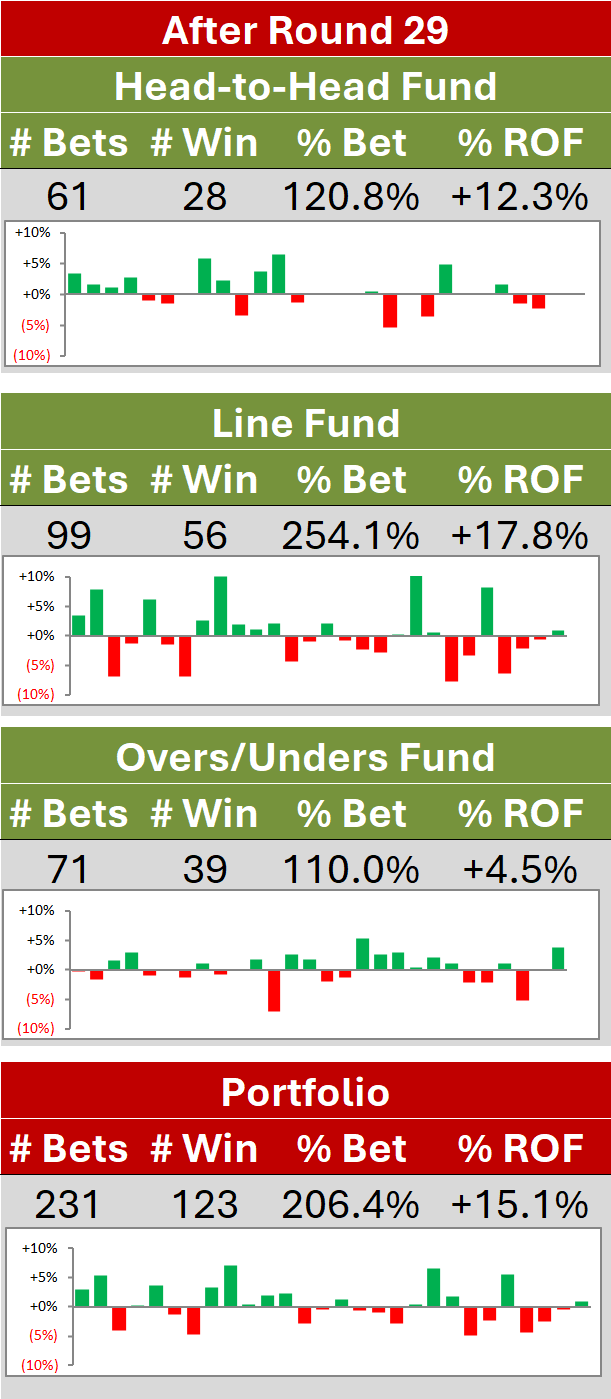Select the Line Fund 254.1% bet value
Viewport: 611px width, 1399px height.
click(350, 536)
